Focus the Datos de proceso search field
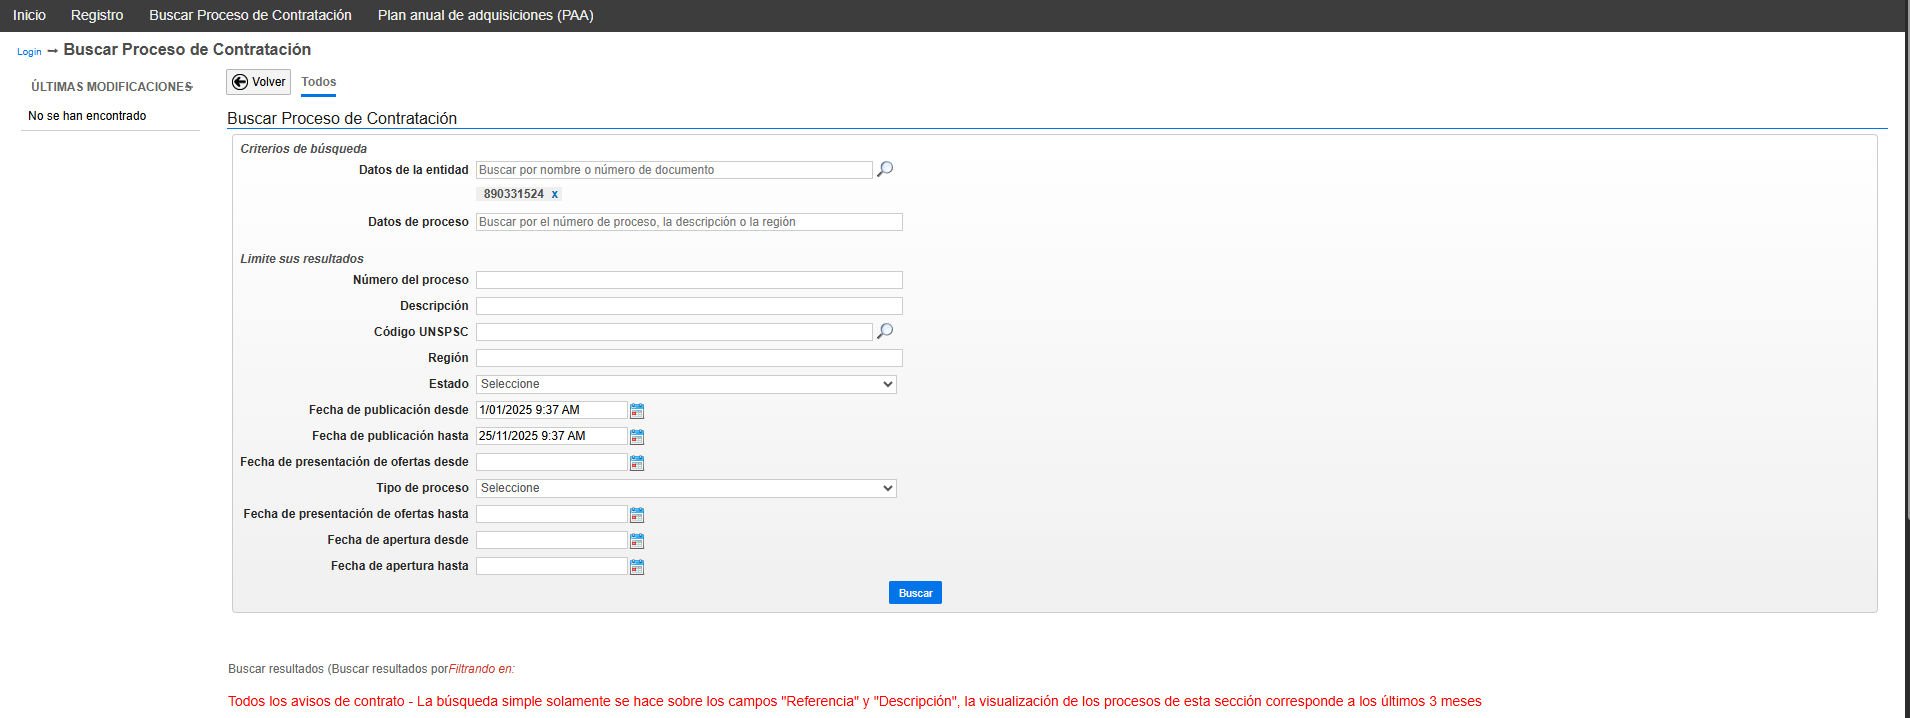 point(689,222)
